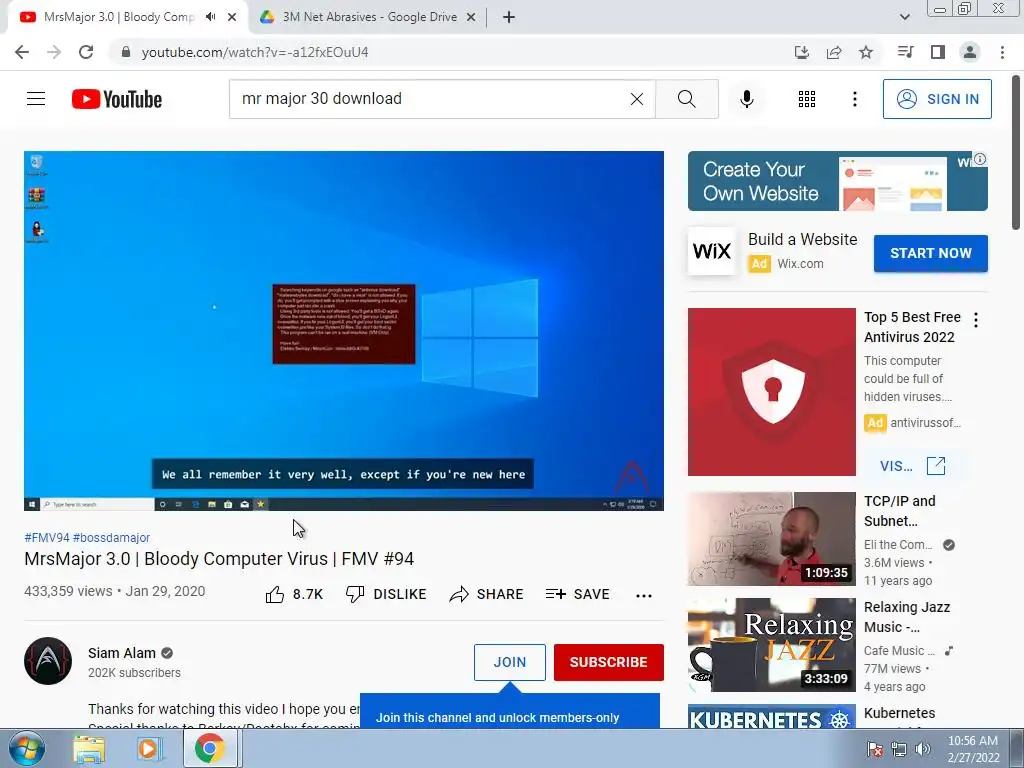Go back using the browser back arrow
The width and height of the screenshot is (1024, 768).
pos(22,52)
